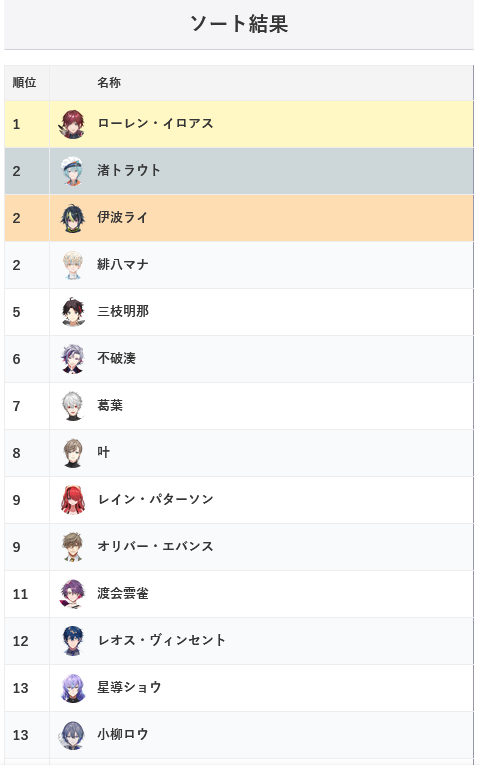Click the レオス・ヴィンセント name text

point(161,640)
